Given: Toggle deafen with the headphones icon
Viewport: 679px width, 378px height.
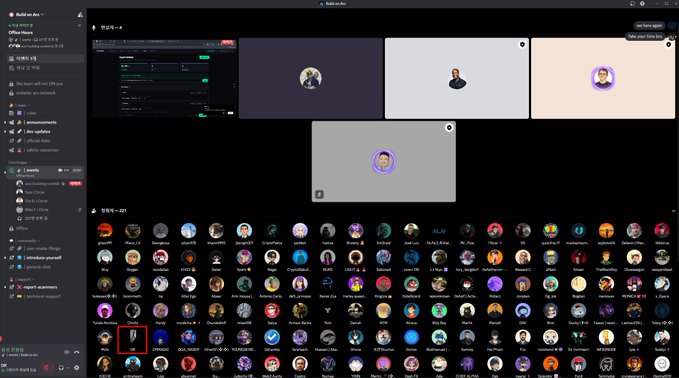Looking at the screenshot, I should (x=61, y=368).
